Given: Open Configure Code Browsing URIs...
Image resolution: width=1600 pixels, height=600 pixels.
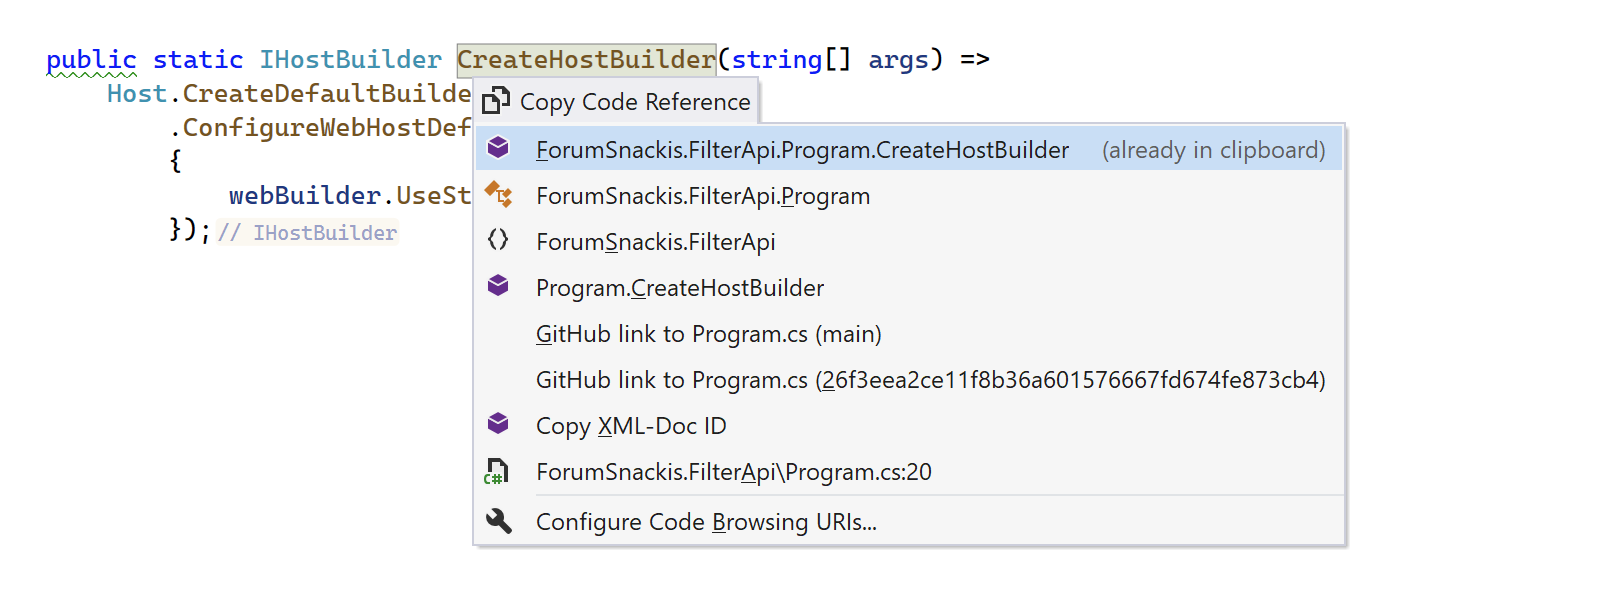Looking at the screenshot, I should pyautogui.click(x=909, y=521).
